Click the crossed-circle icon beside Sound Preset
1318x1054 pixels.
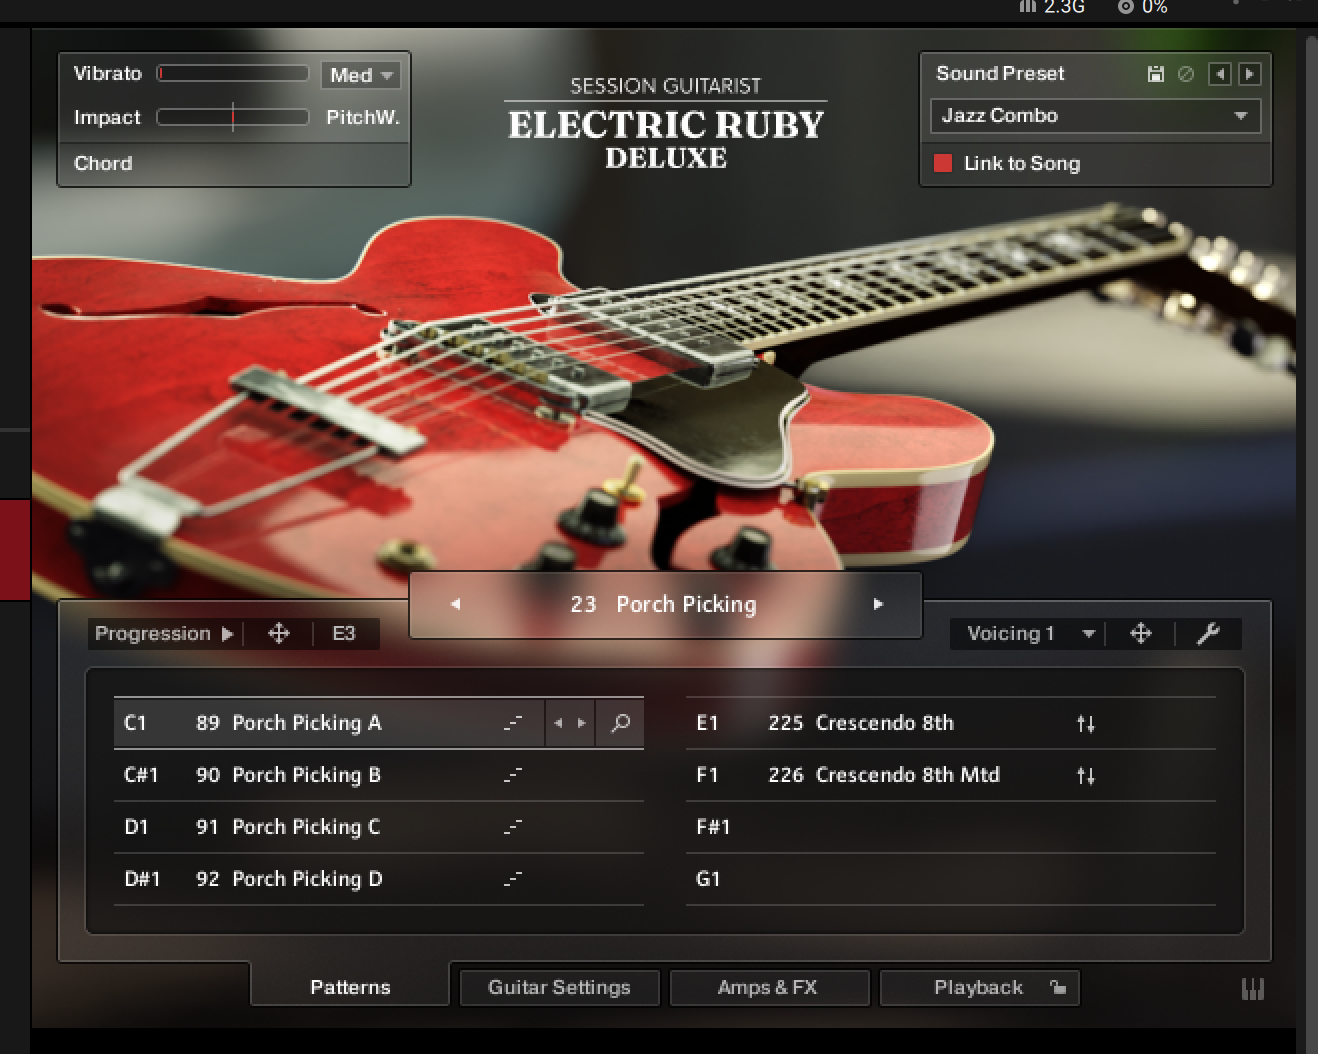[x=1186, y=74]
